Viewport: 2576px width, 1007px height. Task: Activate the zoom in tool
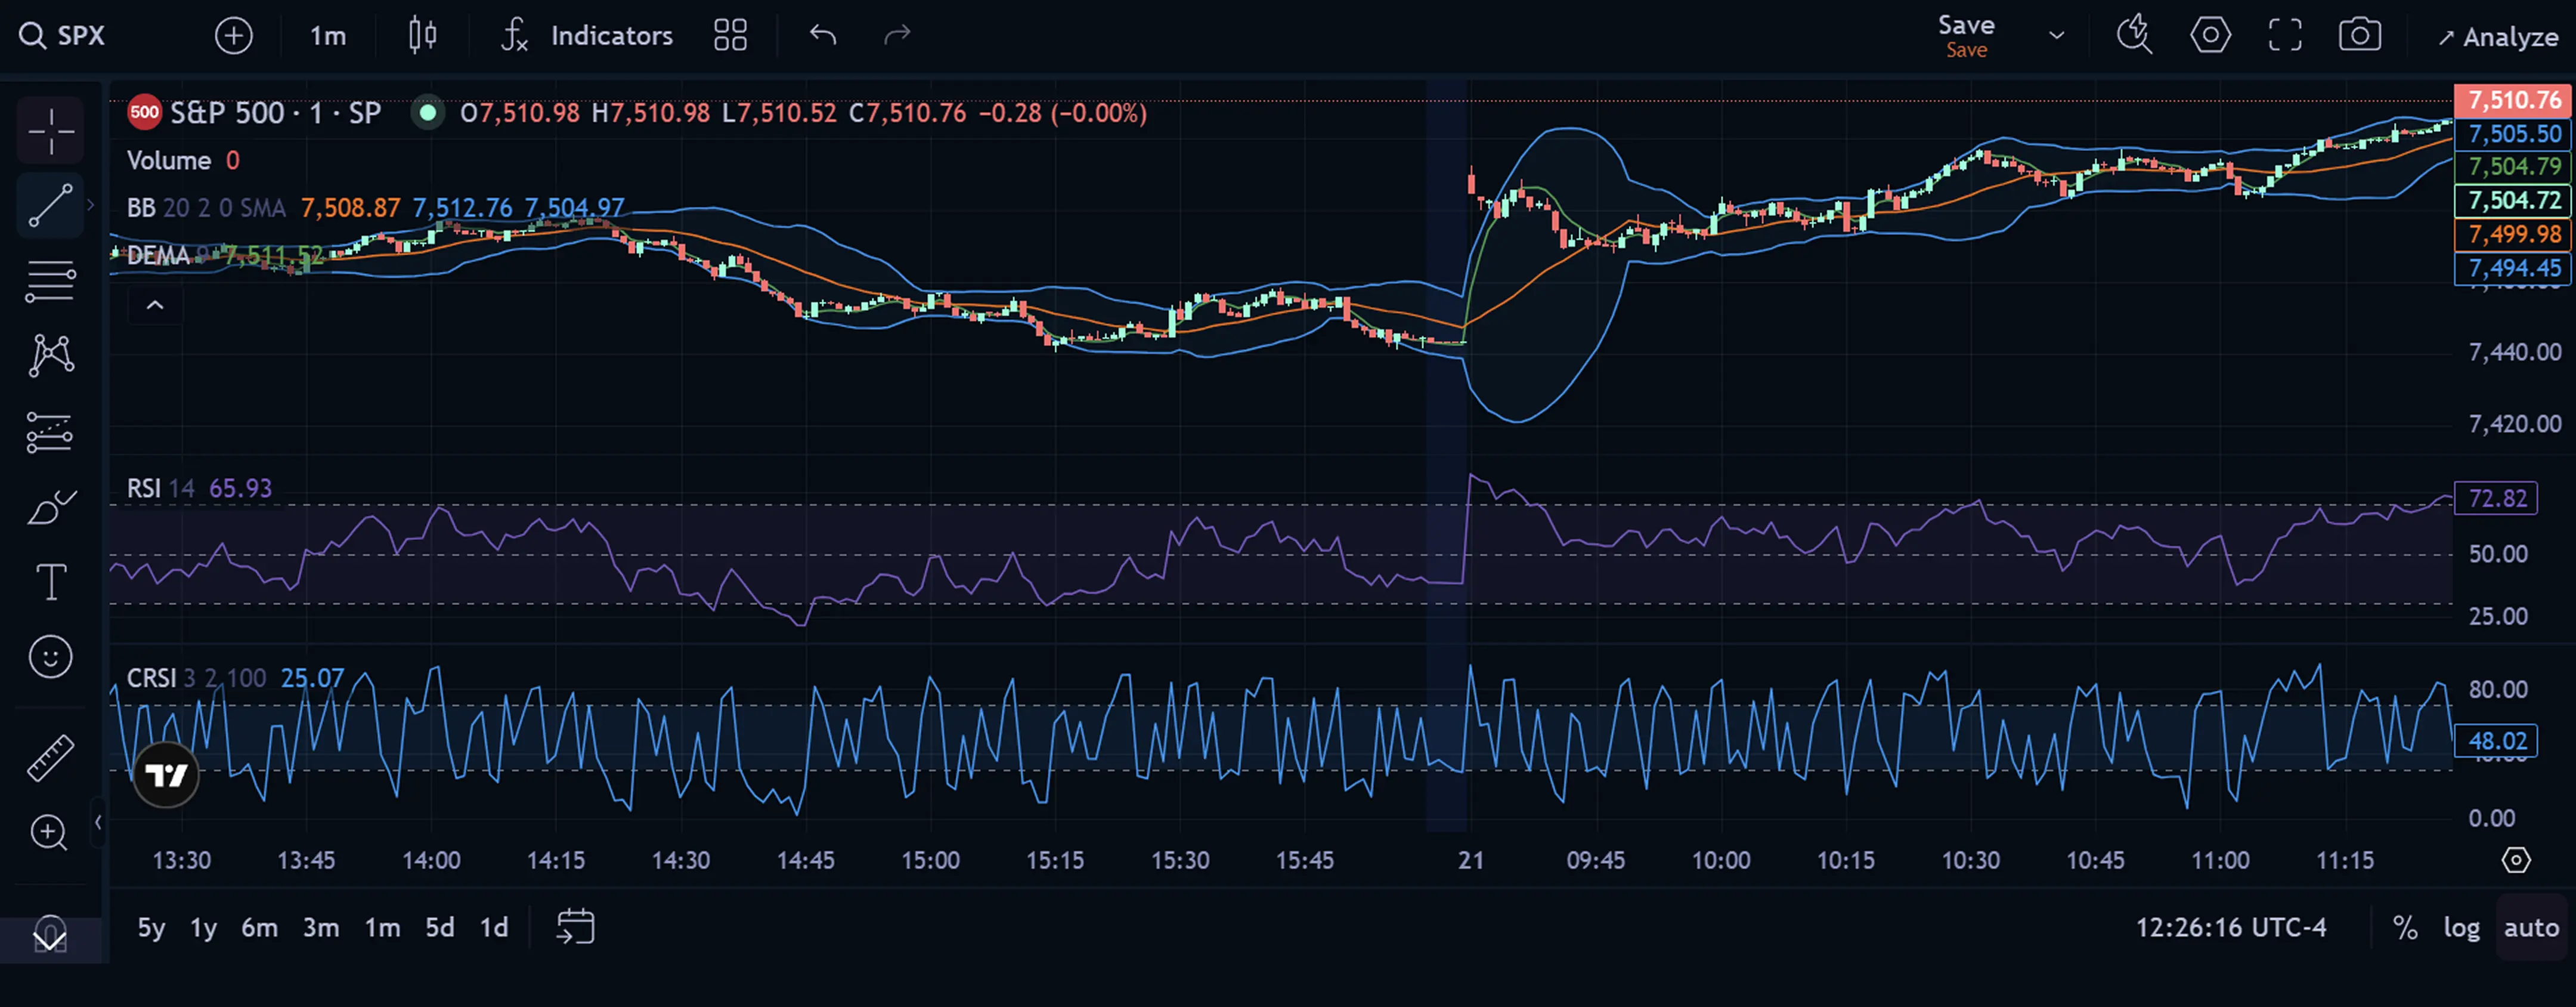[x=50, y=832]
